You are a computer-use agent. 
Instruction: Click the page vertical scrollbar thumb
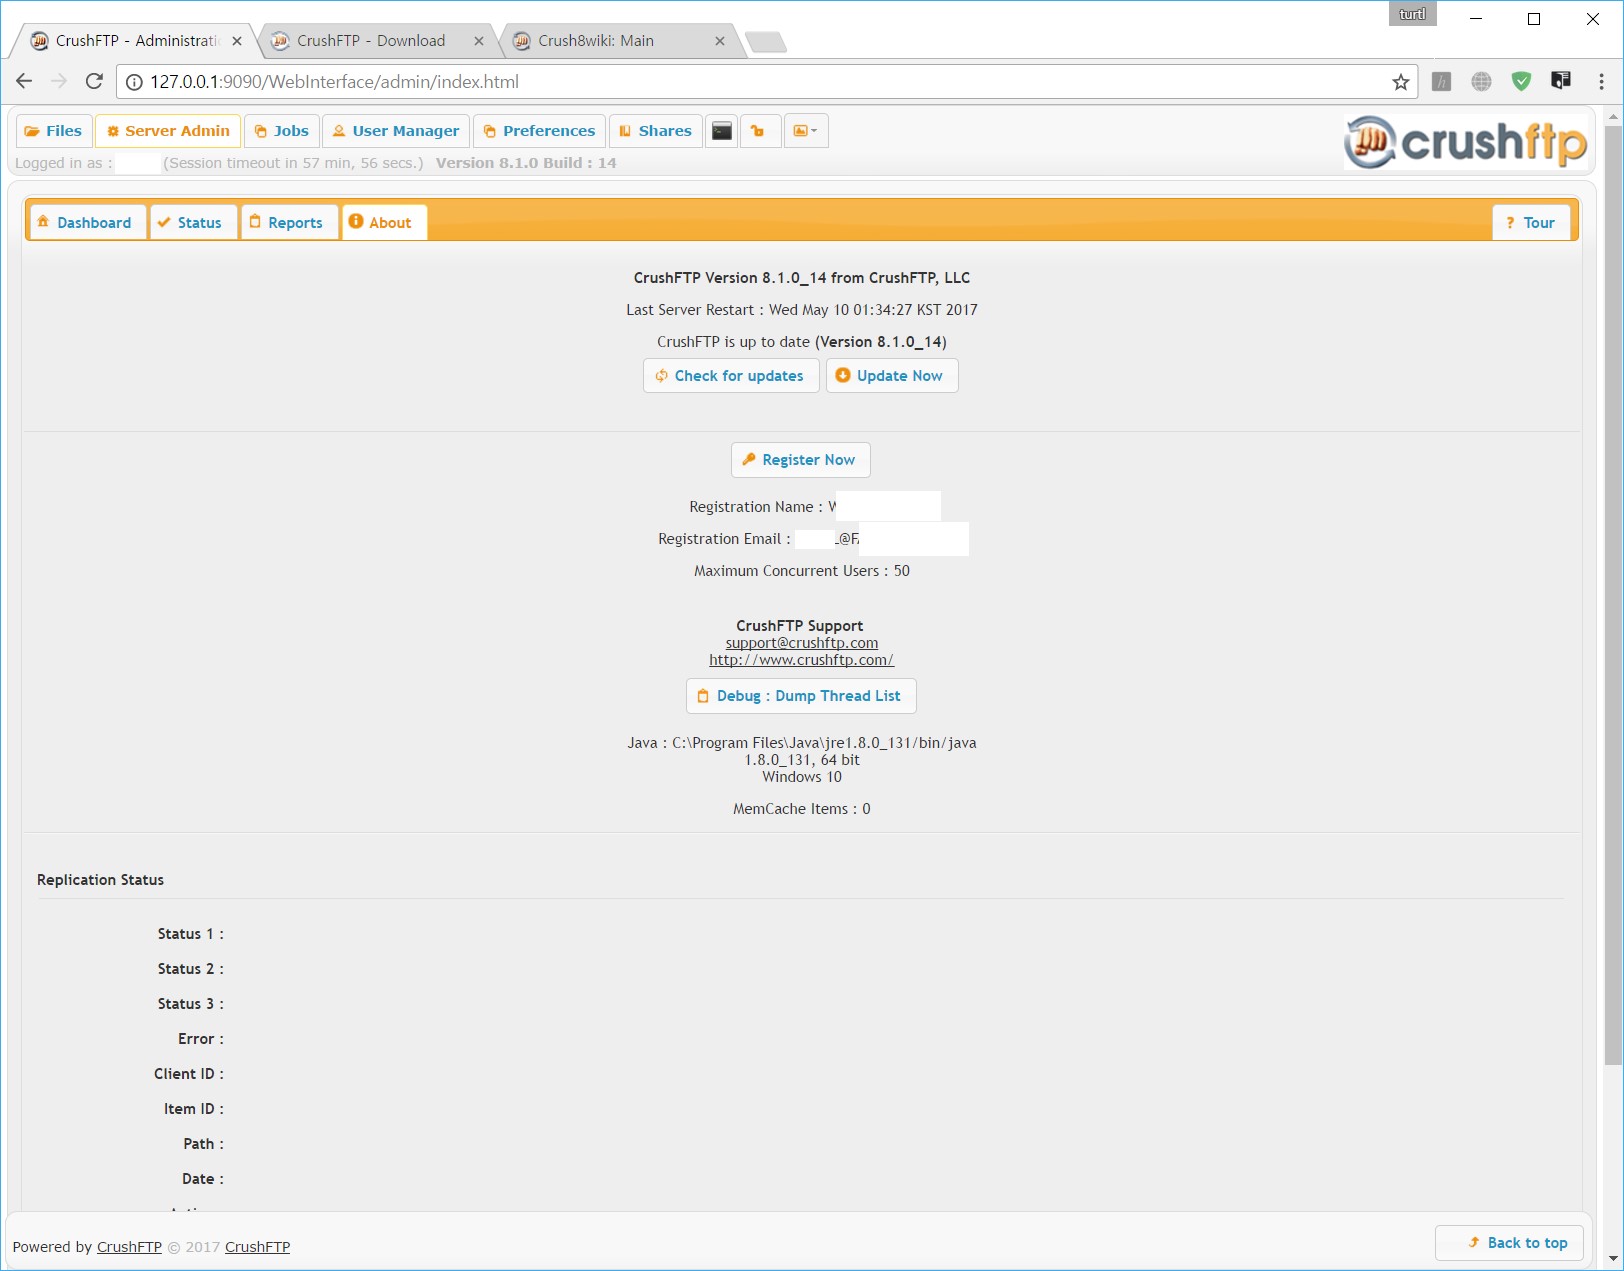pos(1613,596)
